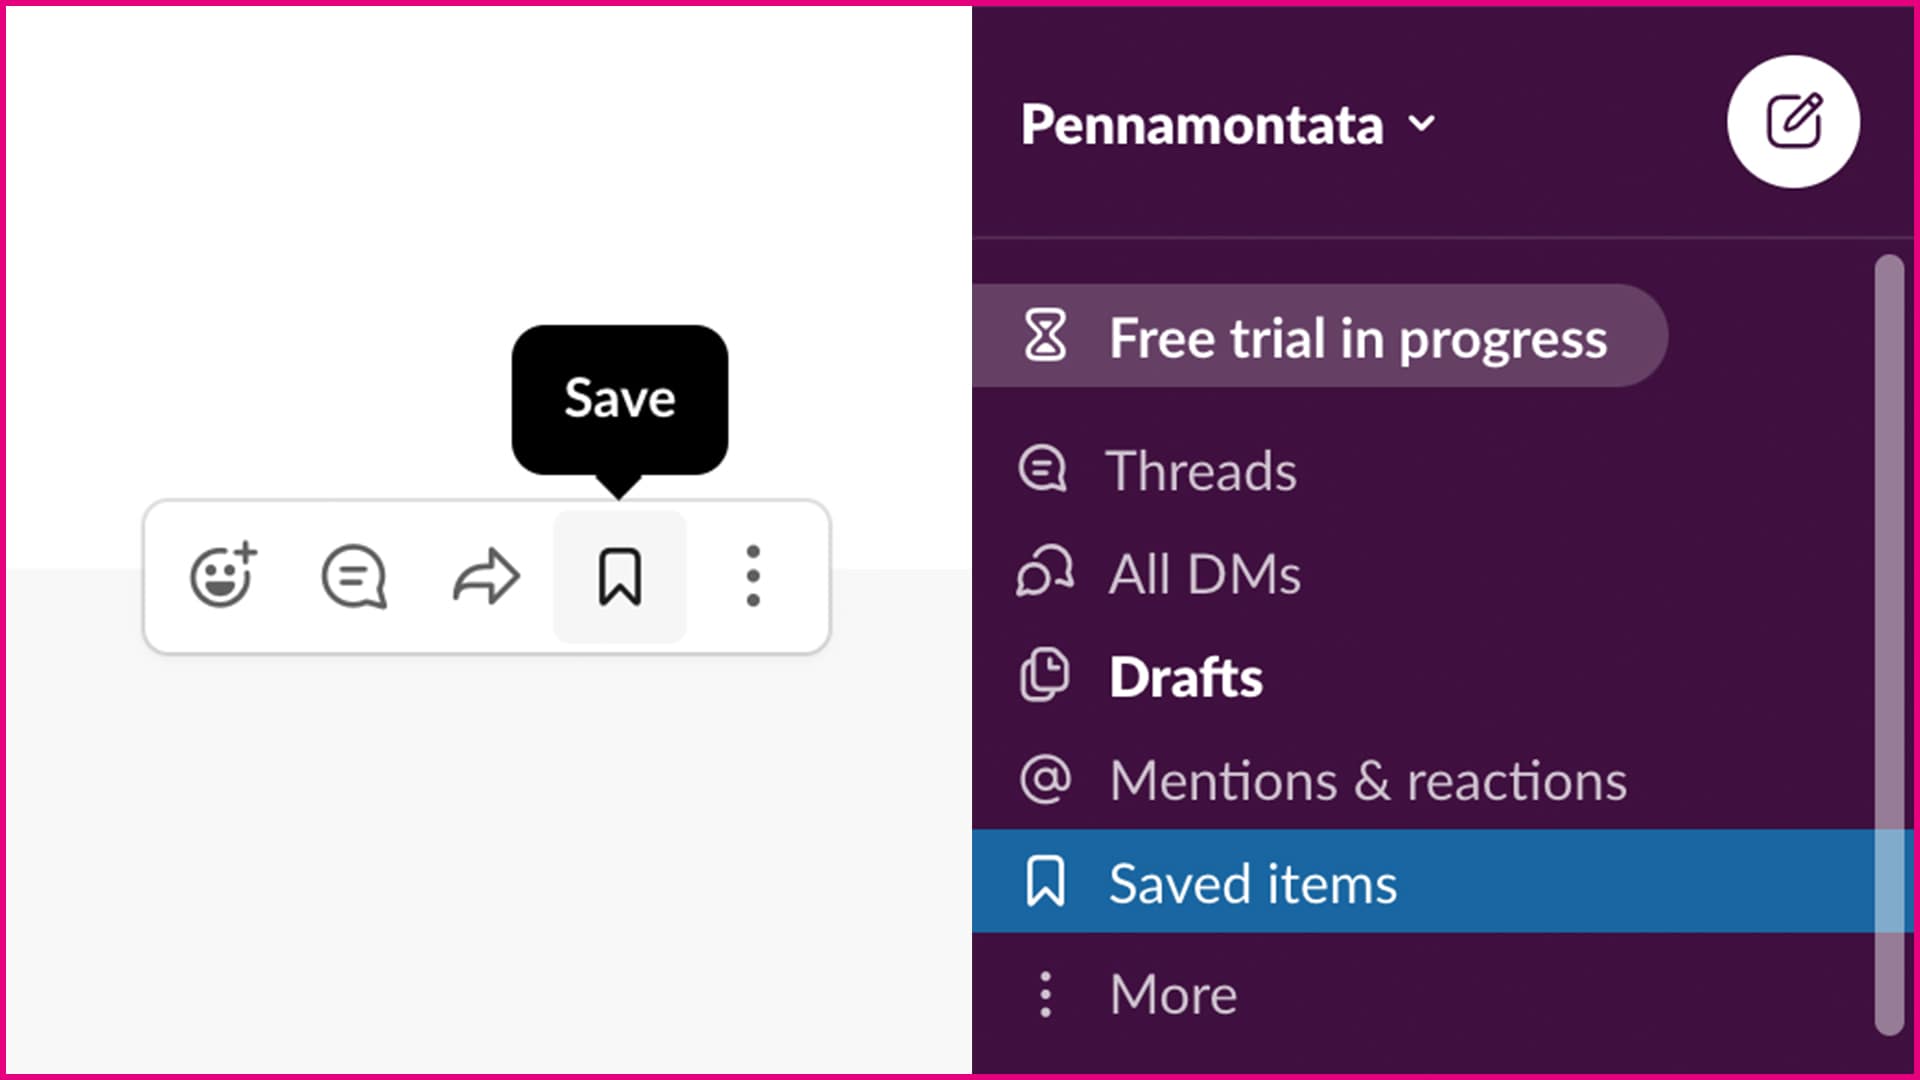Click the Mentions & reactions at-sign icon

point(1044,780)
